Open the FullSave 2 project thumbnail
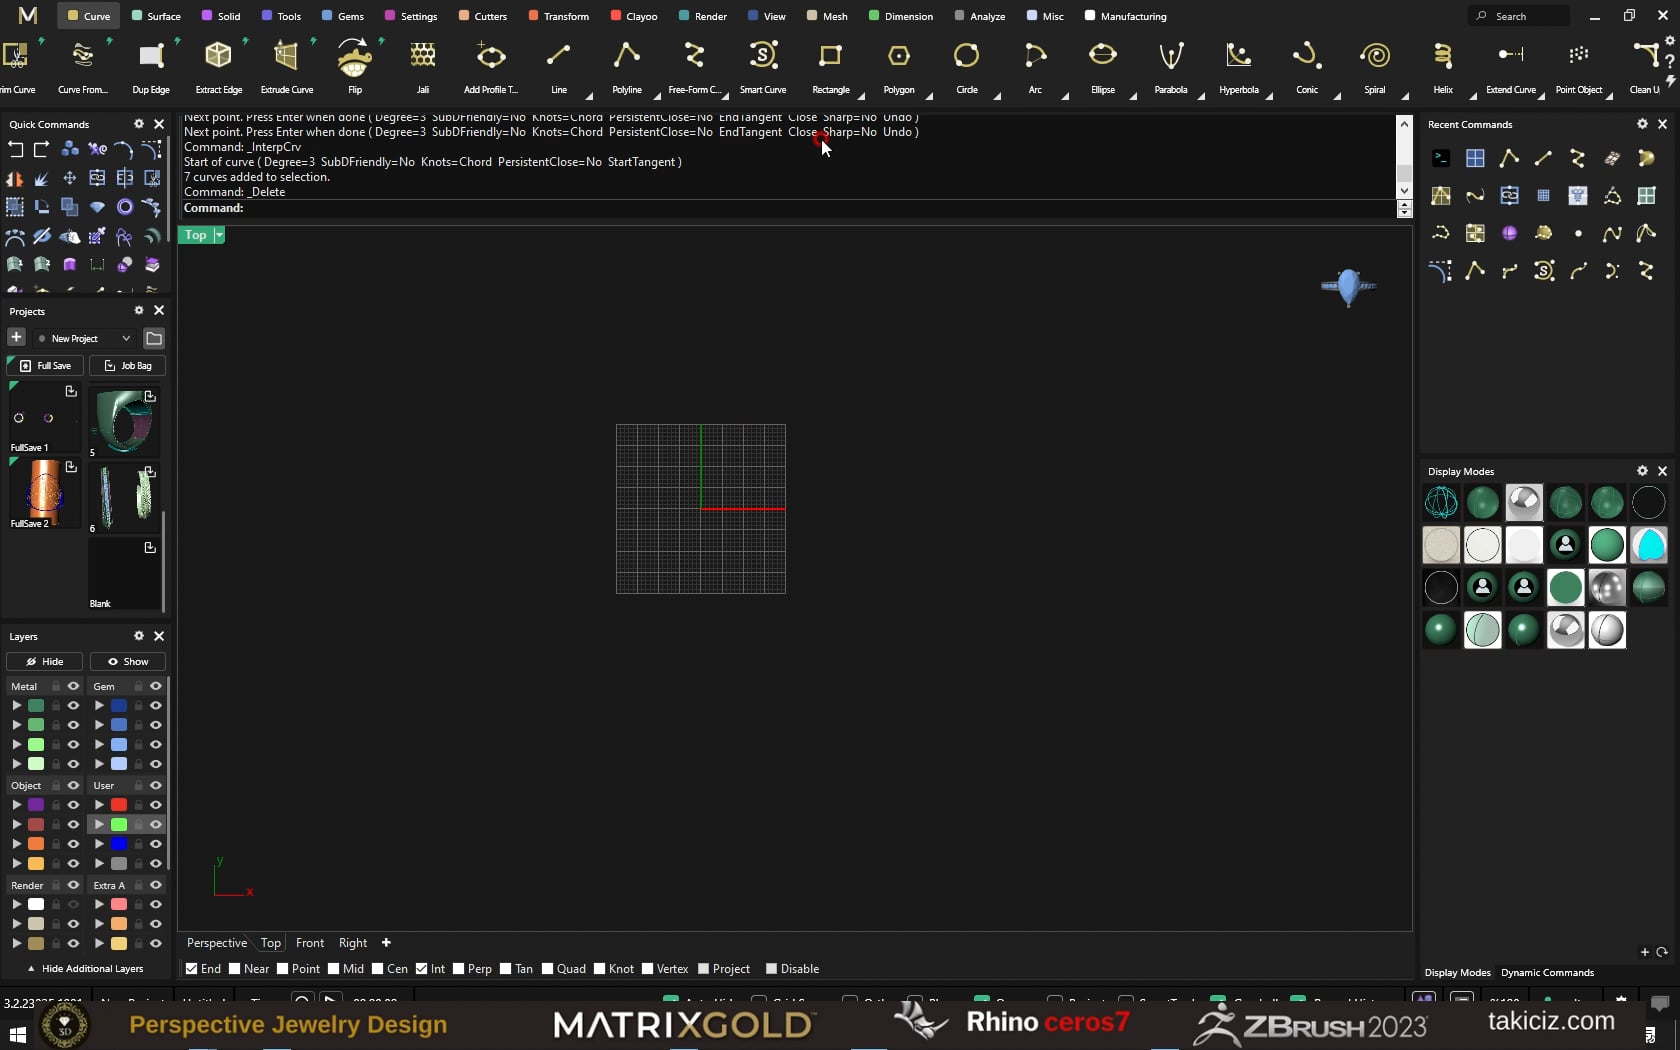The width and height of the screenshot is (1680, 1050). (x=44, y=494)
